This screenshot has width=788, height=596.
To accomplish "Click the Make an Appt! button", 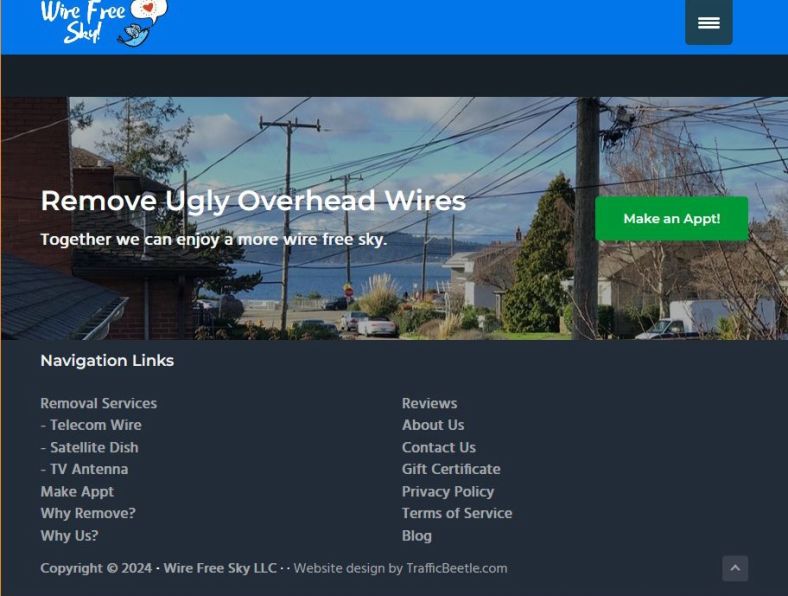I will (x=671, y=219).
